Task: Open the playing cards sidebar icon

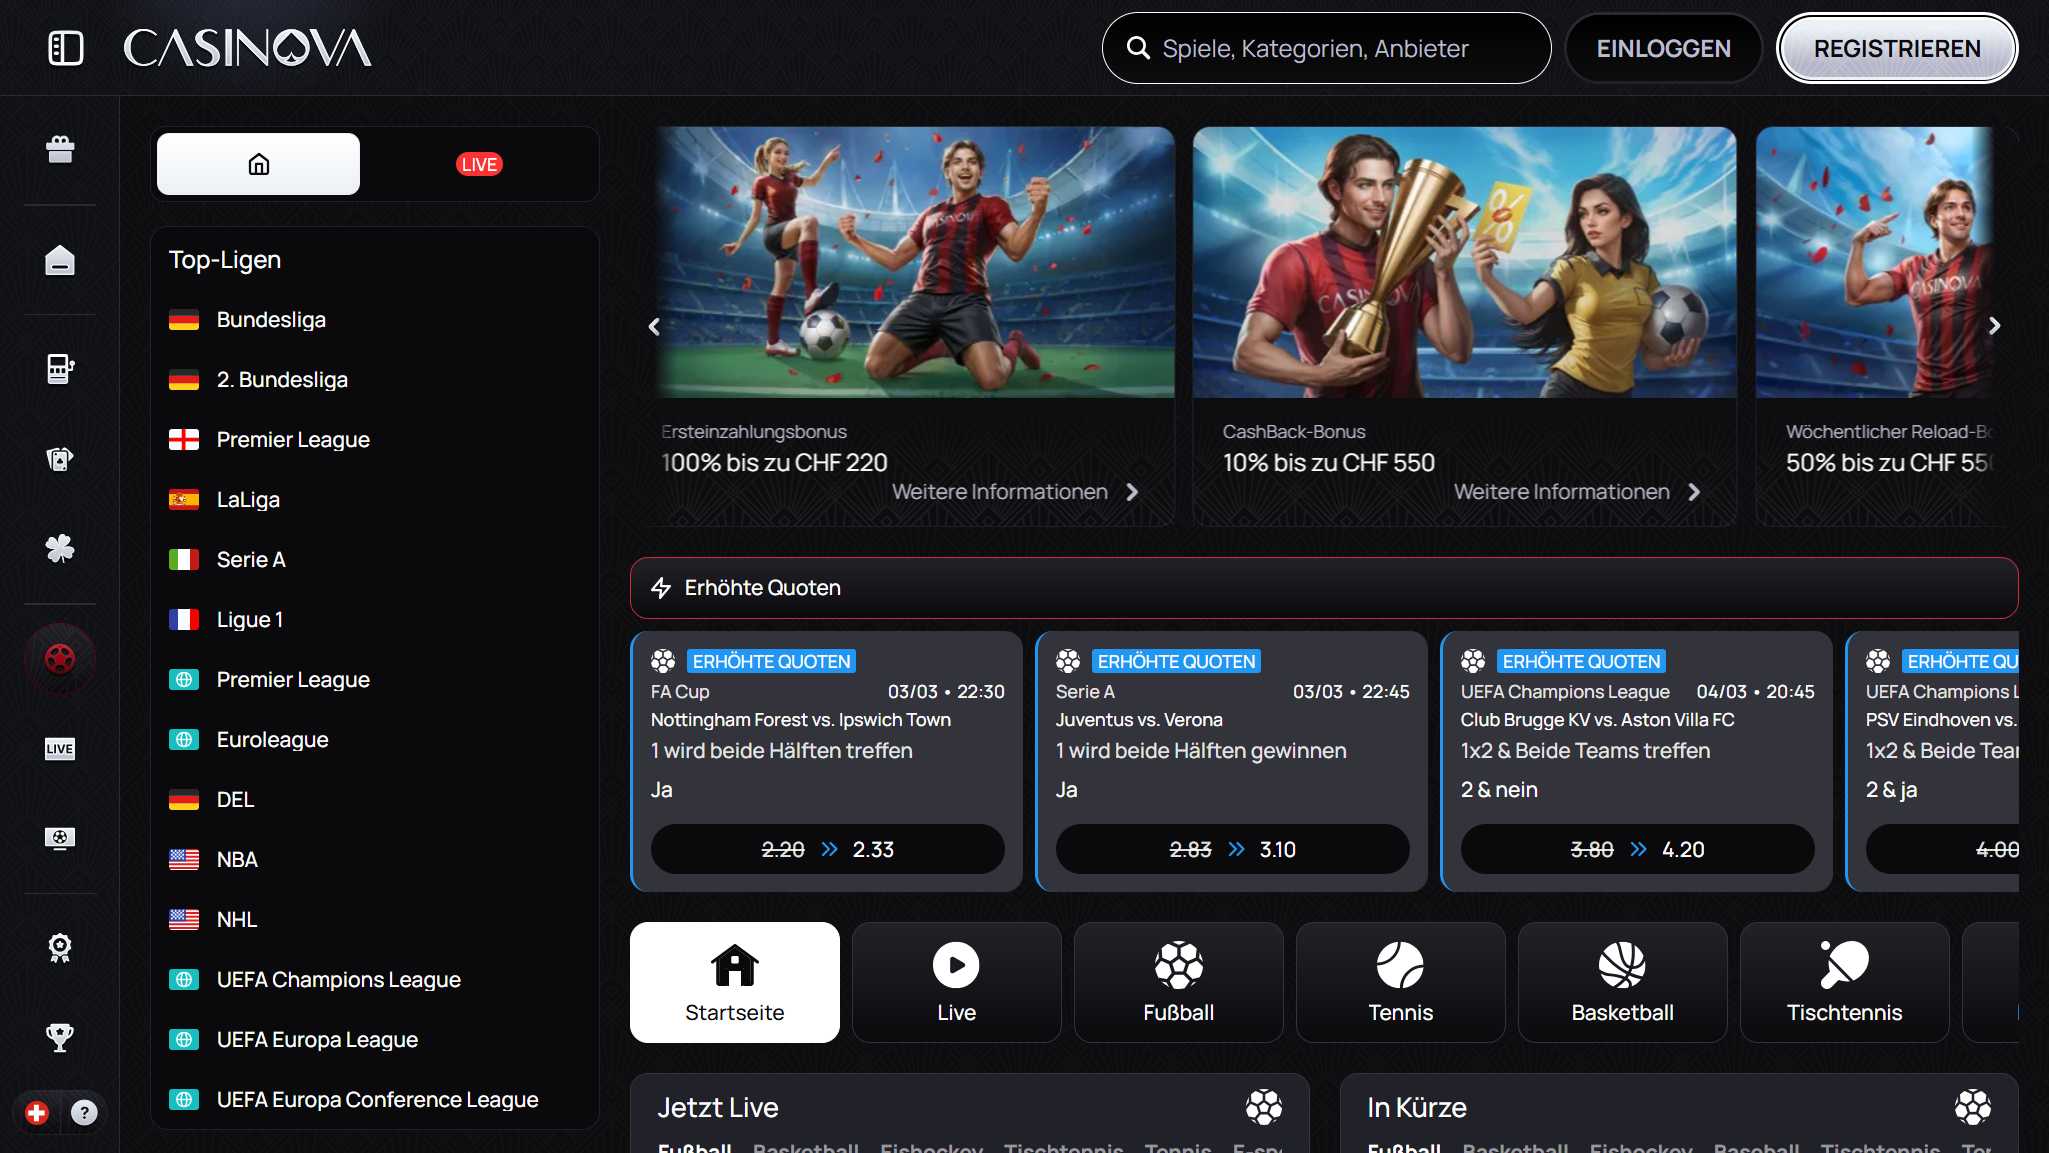Action: click(60, 459)
